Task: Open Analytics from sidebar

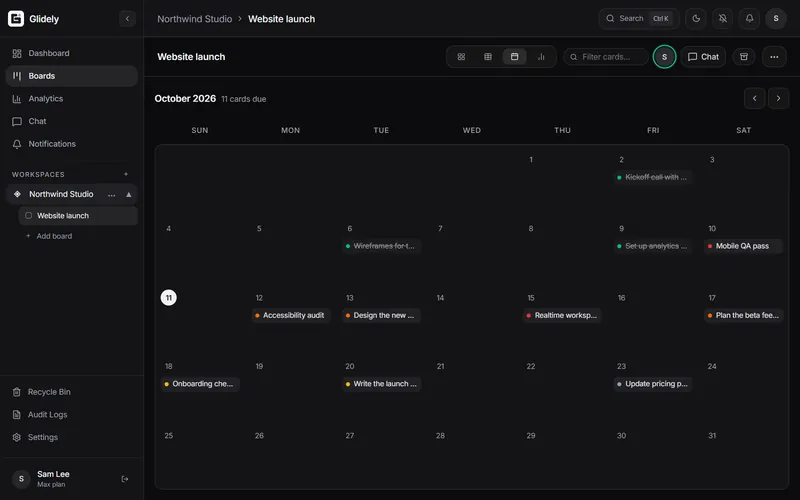Action: point(71,98)
